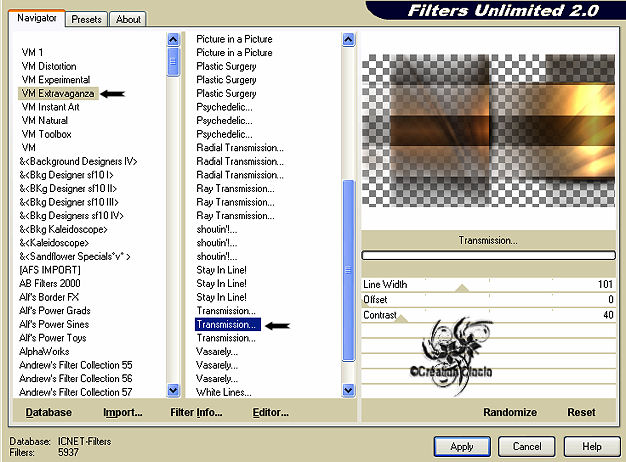Click the Contrast slider handle

coord(401,317)
